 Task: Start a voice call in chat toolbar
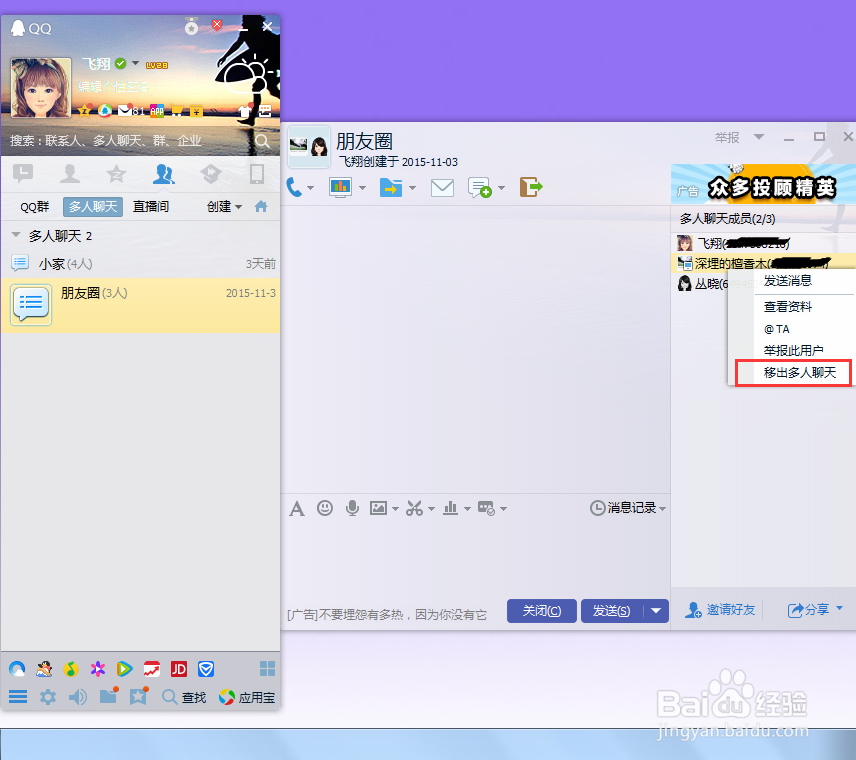pos(294,187)
